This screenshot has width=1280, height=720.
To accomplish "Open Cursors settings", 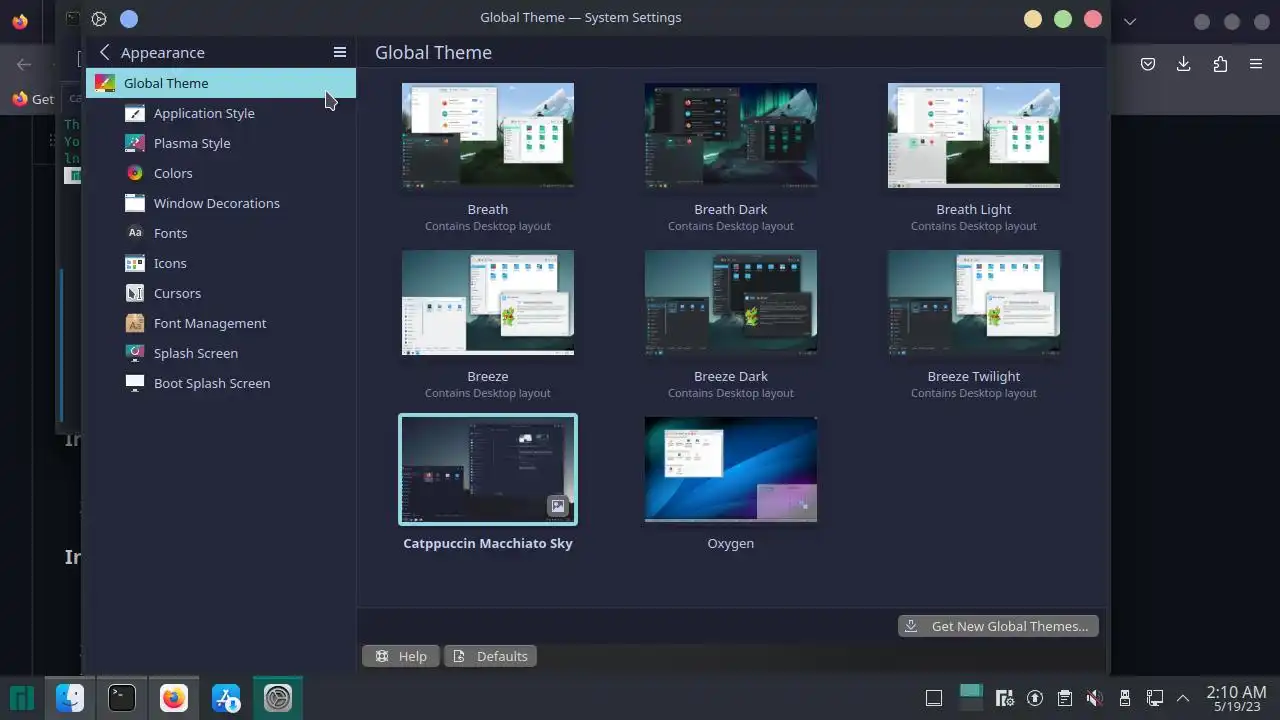I will [x=221, y=293].
